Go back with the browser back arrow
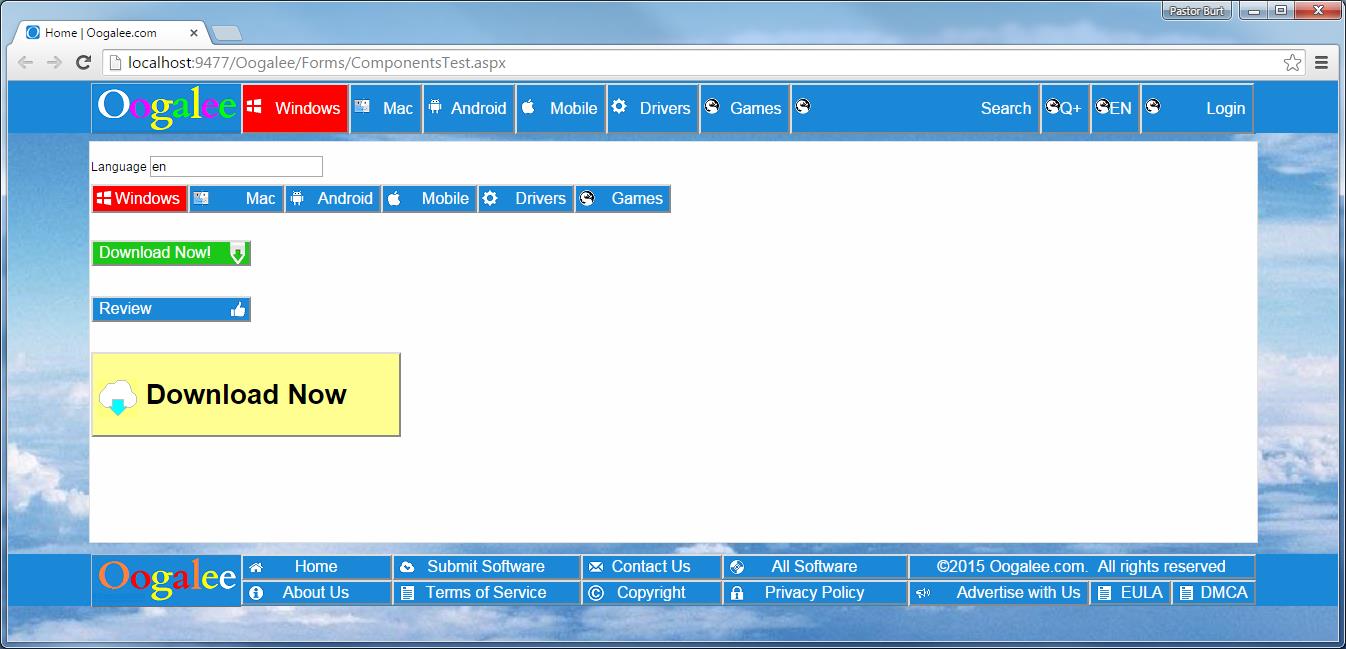1346x649 pixels. pyautogui.click(x=26, y=62)
